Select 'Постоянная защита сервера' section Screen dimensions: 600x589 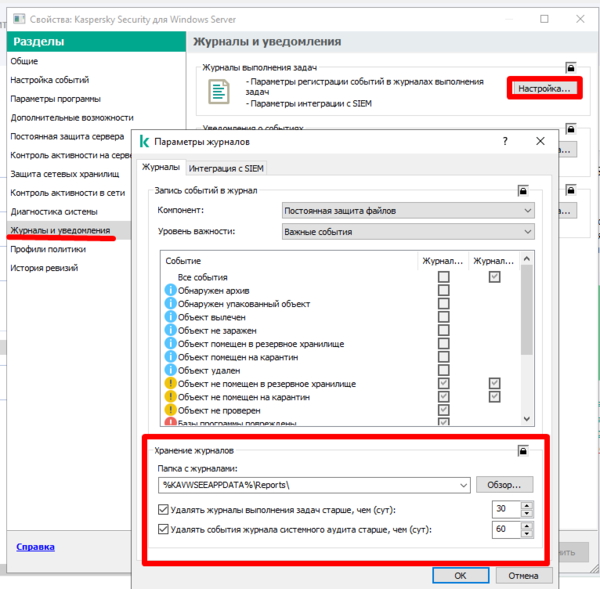[67, 136]
